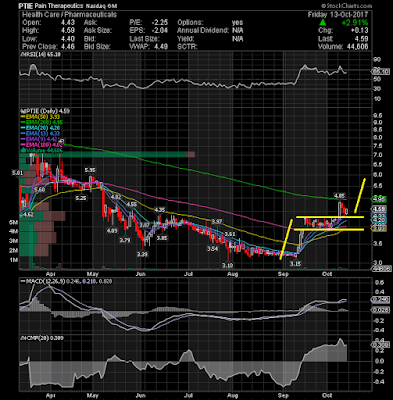
Task: Click the 4.59 last price axis tag
Action: (x=379, y=209)
